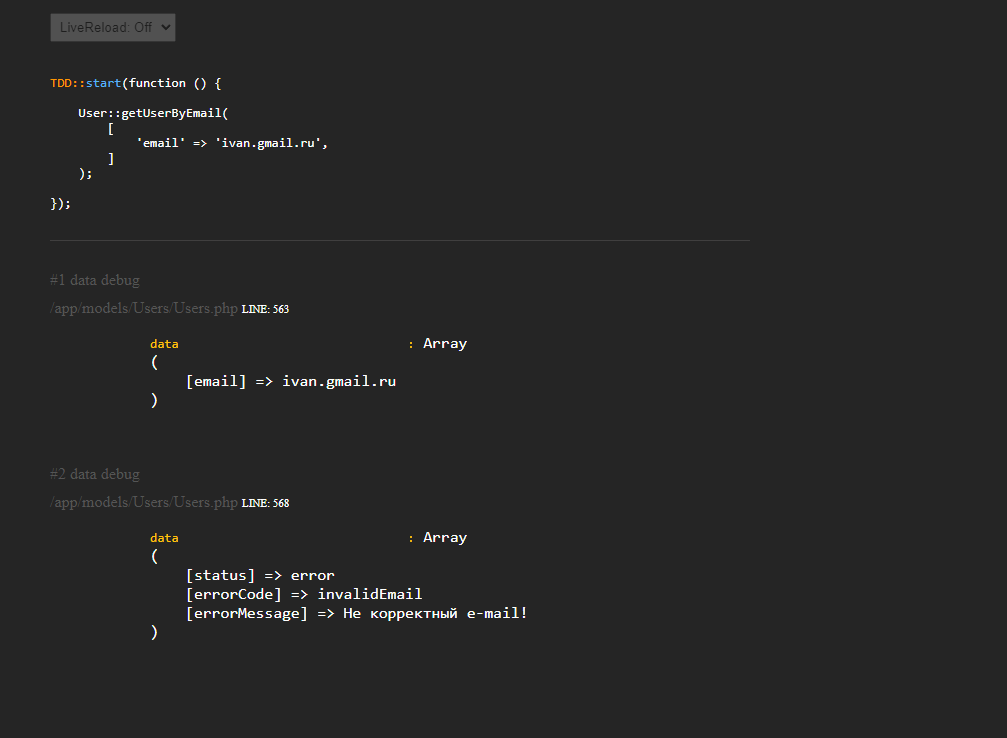Click the Users.php file path under #2
Viewport: 1007px width, 738px height.
point(144,502)
